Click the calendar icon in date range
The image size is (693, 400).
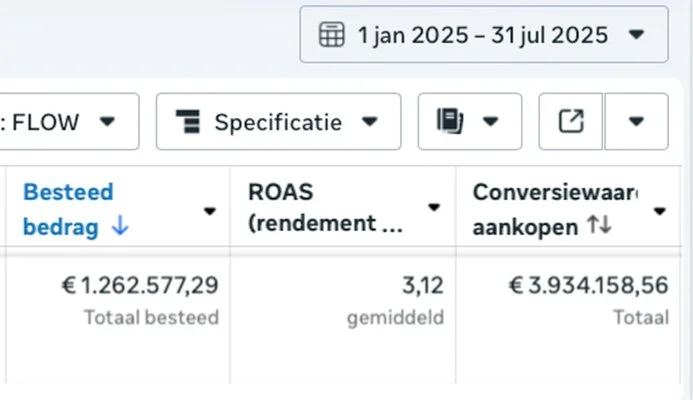click(331, 35)
